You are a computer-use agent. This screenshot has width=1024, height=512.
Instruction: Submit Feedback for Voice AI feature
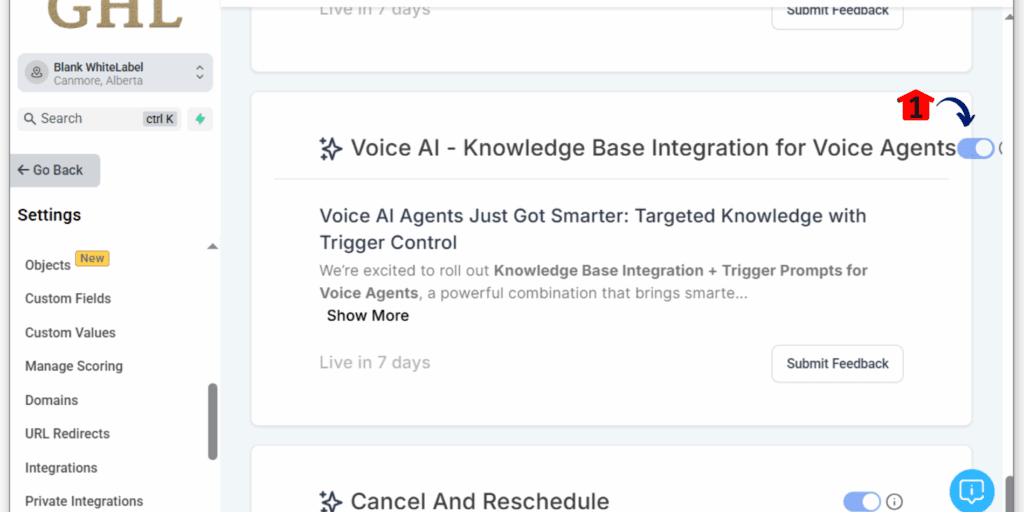[x=837, y=364]
